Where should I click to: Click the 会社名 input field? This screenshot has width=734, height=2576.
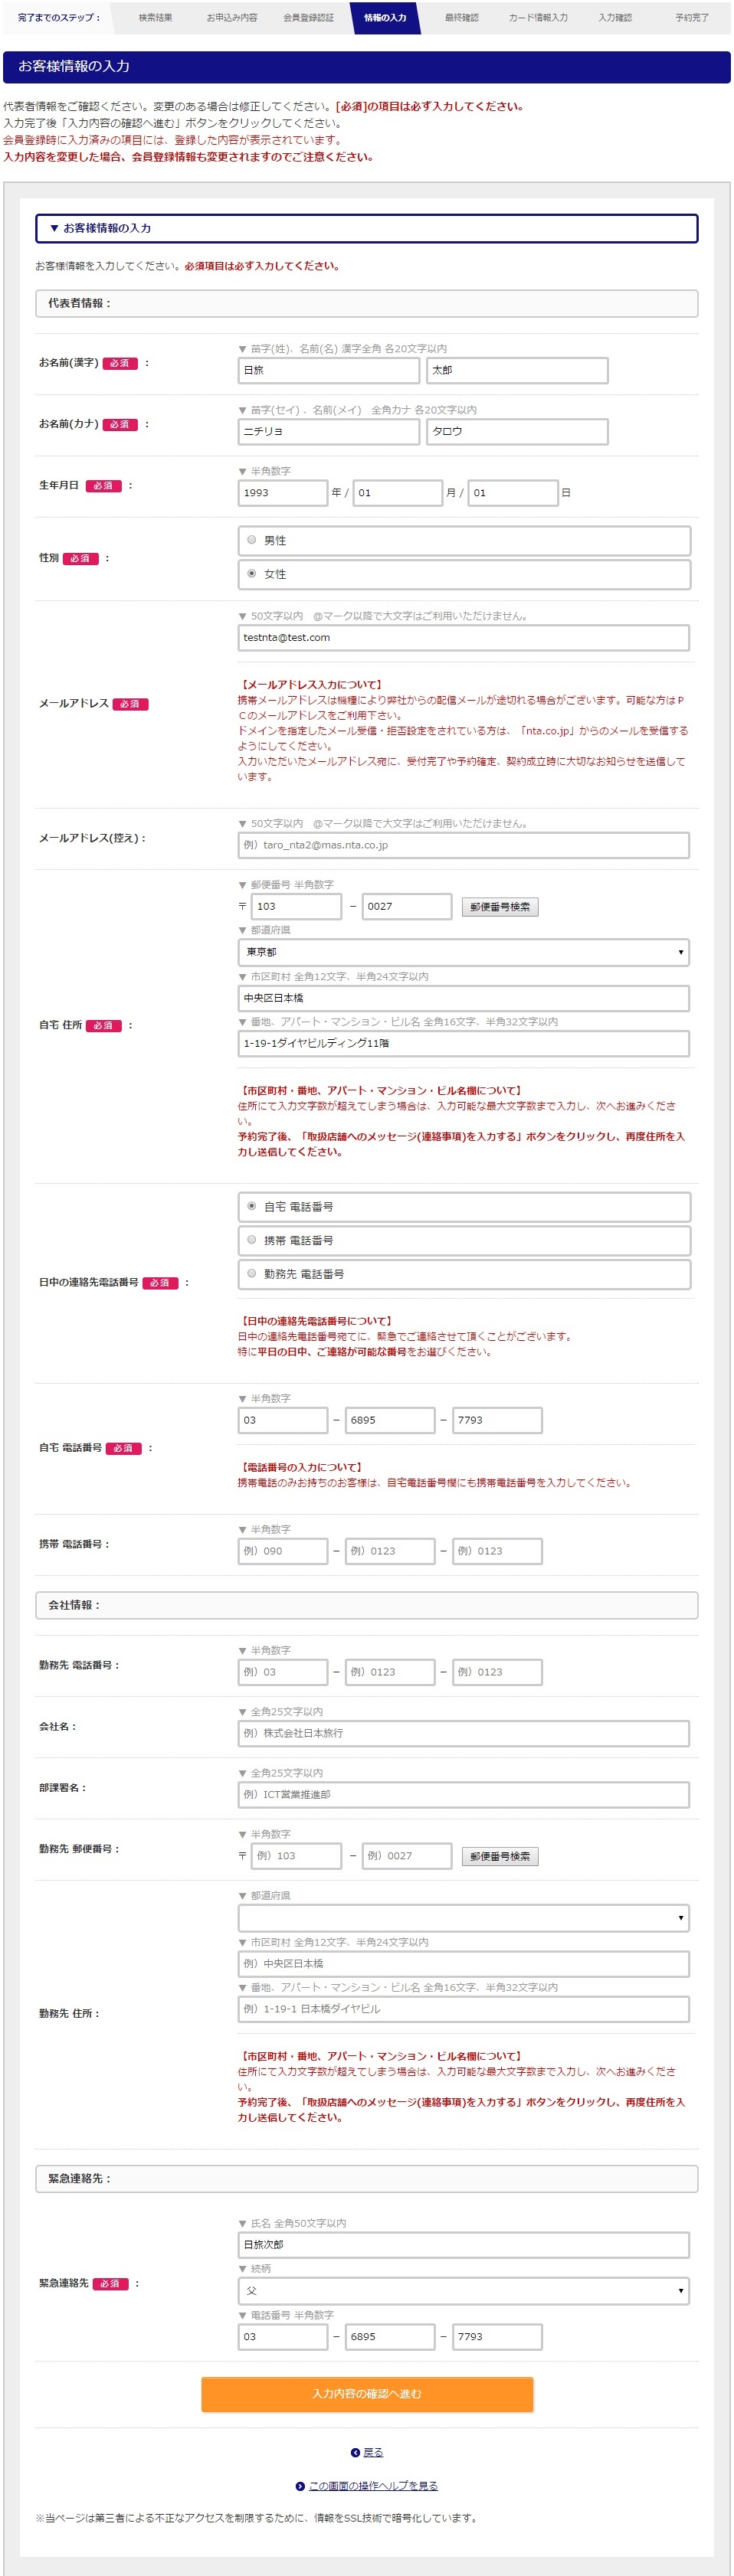[463, 1733]
